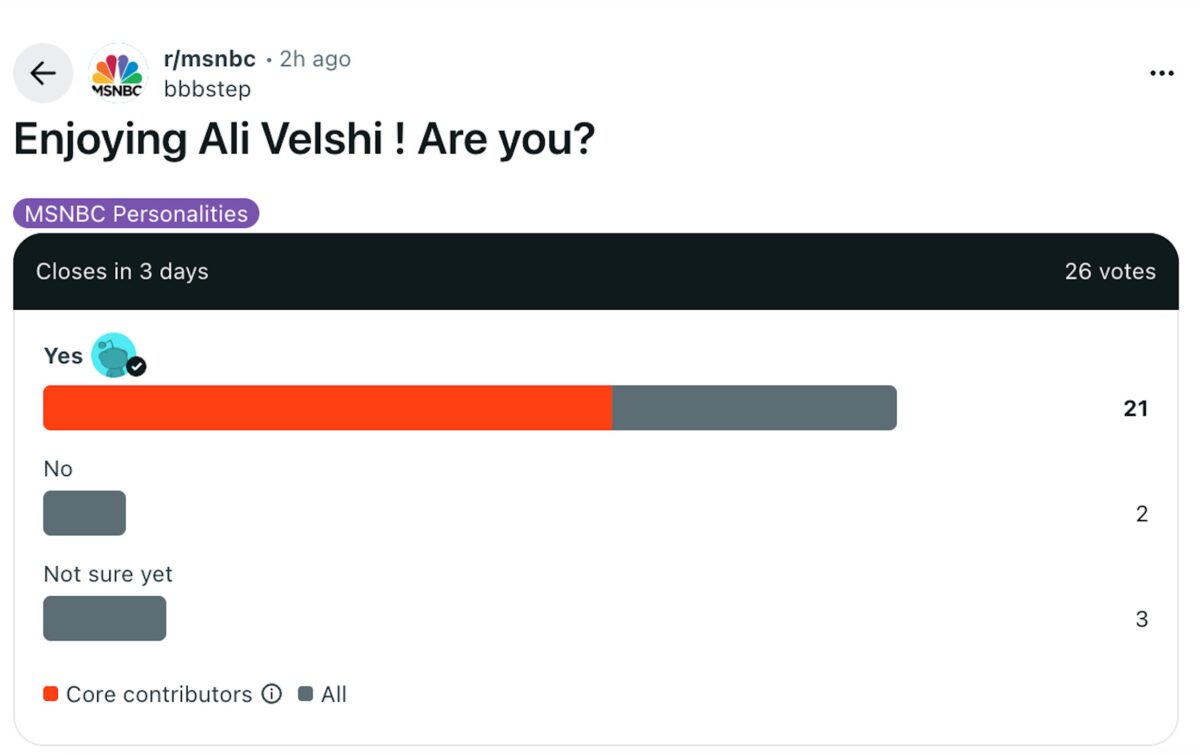Select the No poll option label

click(x=58, y=468)
